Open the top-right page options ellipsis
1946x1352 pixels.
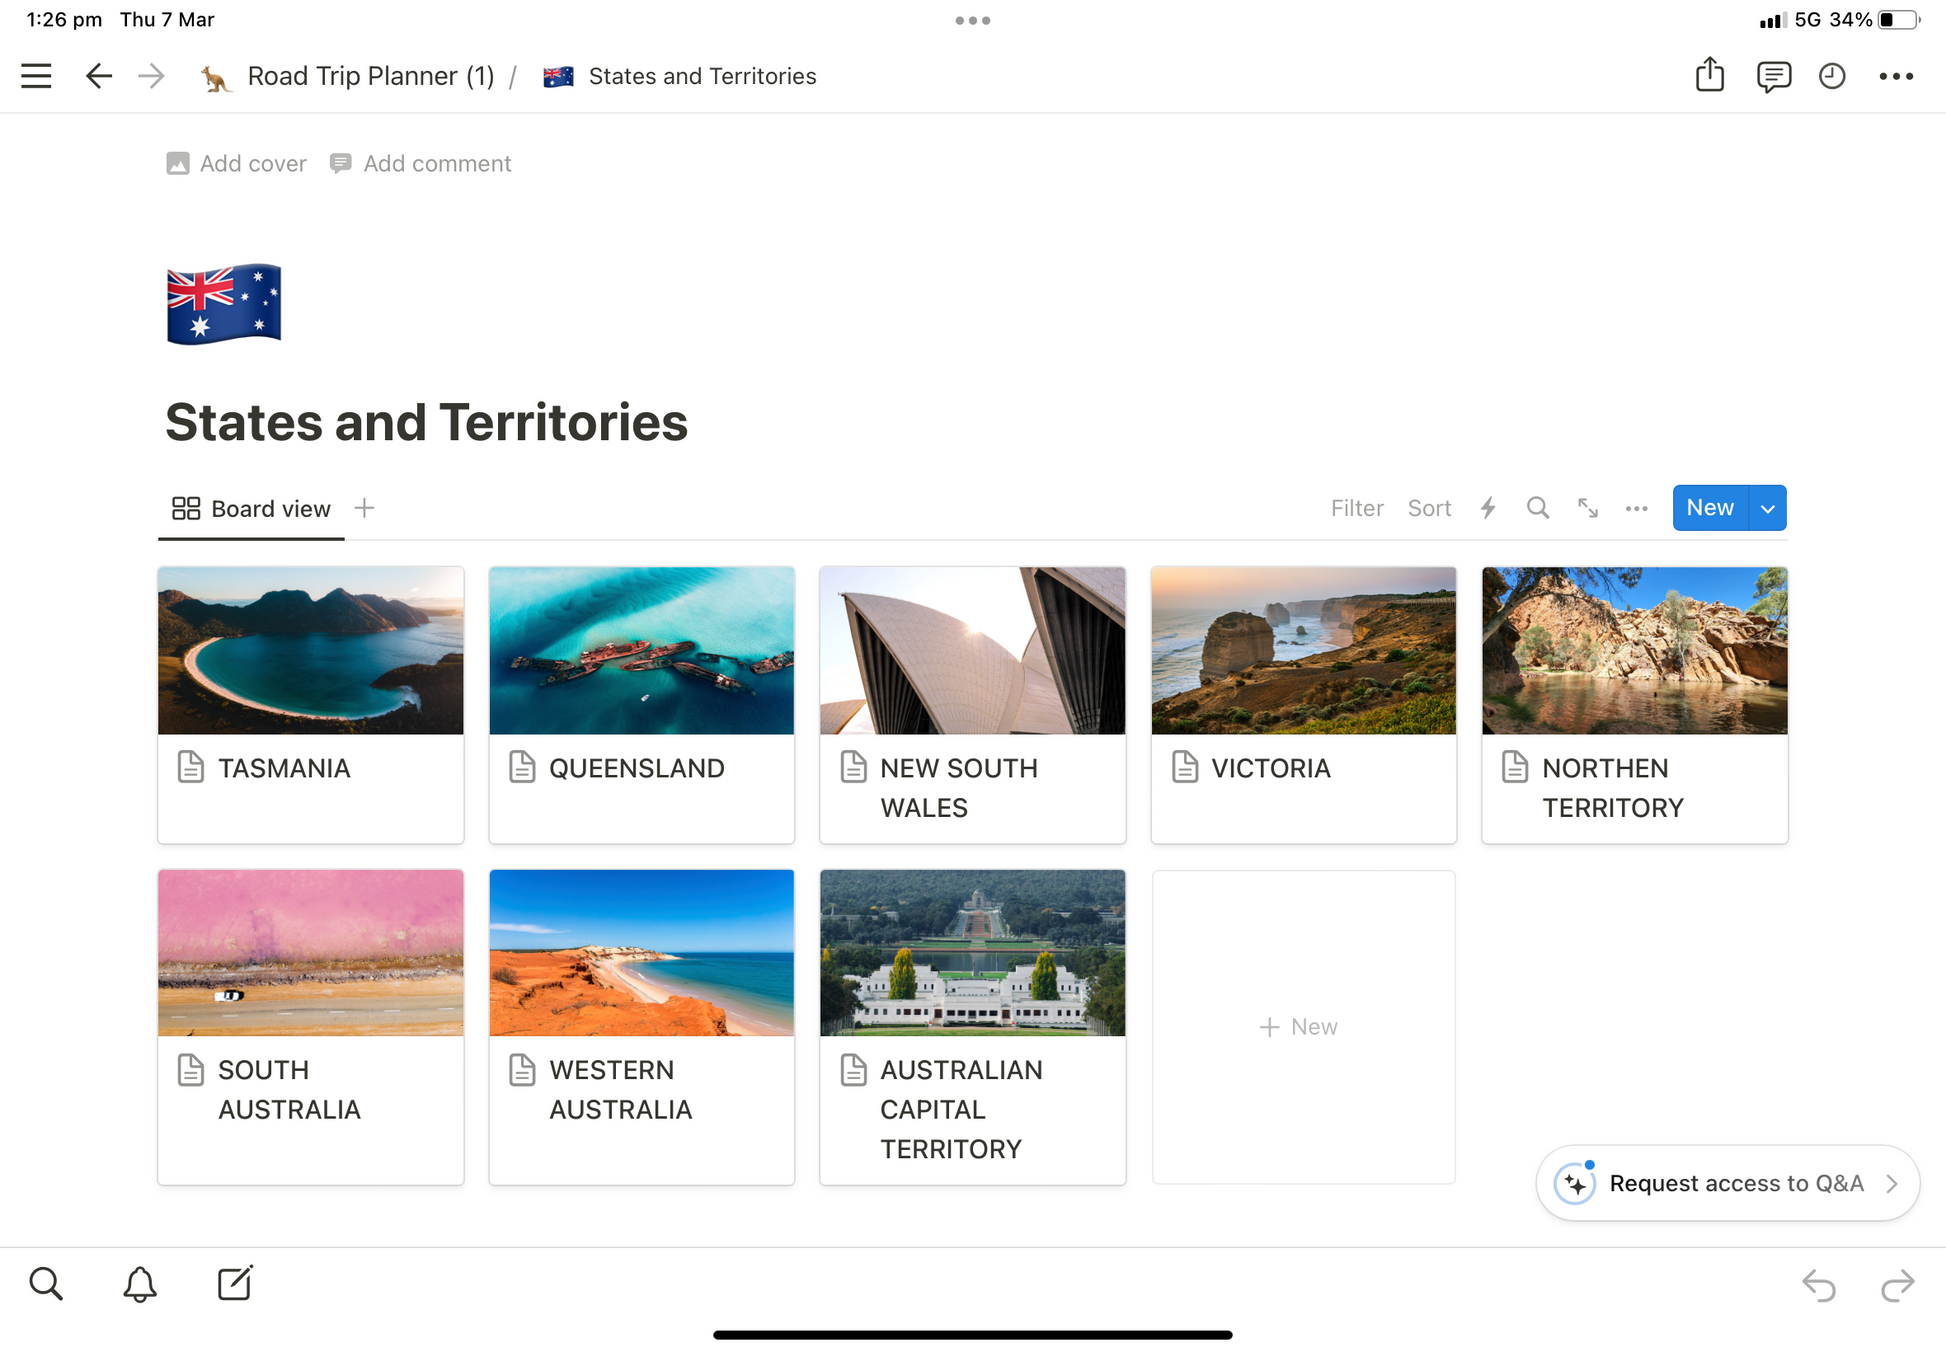pos(1895,76)
